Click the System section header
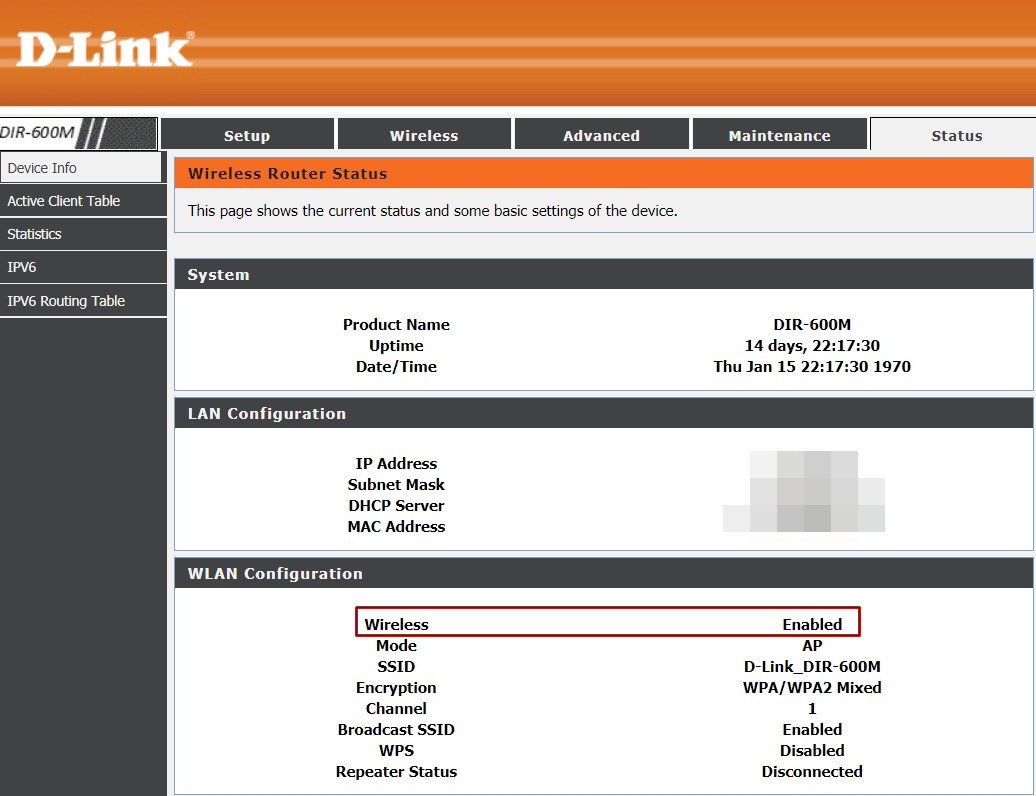This screenshot has width=1036, height=796. point(603,274)
